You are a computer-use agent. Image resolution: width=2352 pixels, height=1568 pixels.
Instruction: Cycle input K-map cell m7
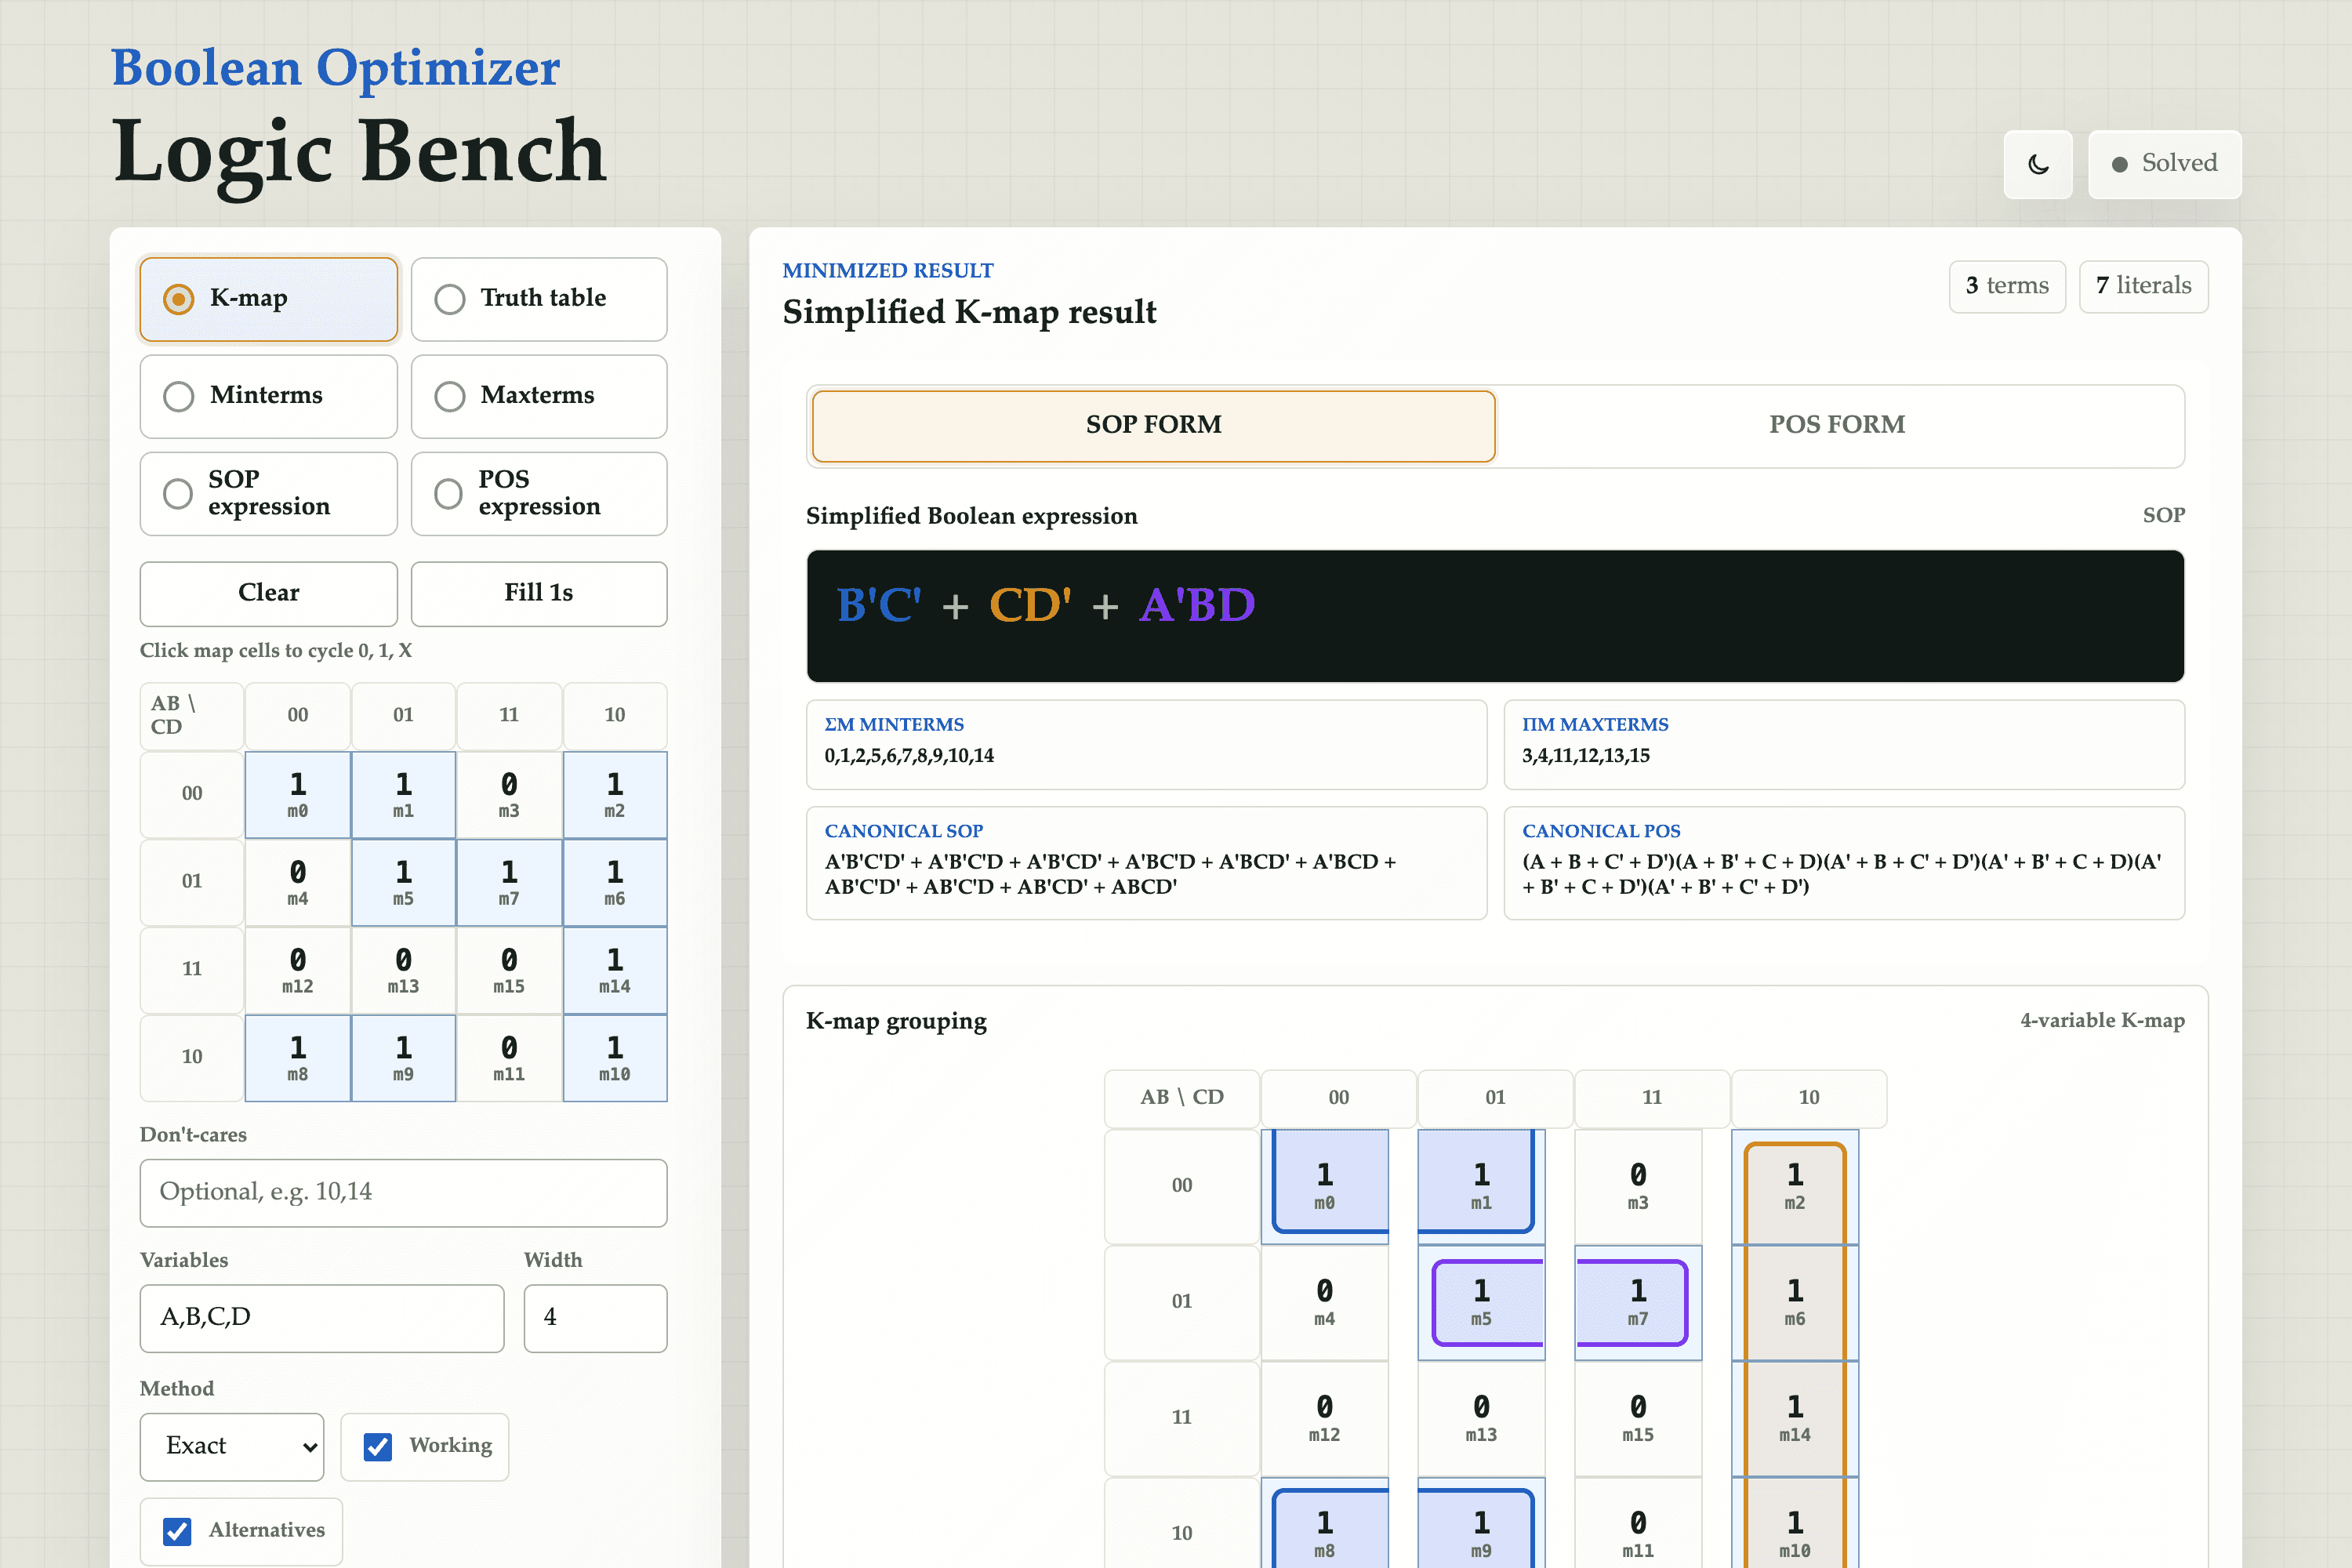[509, 883]
